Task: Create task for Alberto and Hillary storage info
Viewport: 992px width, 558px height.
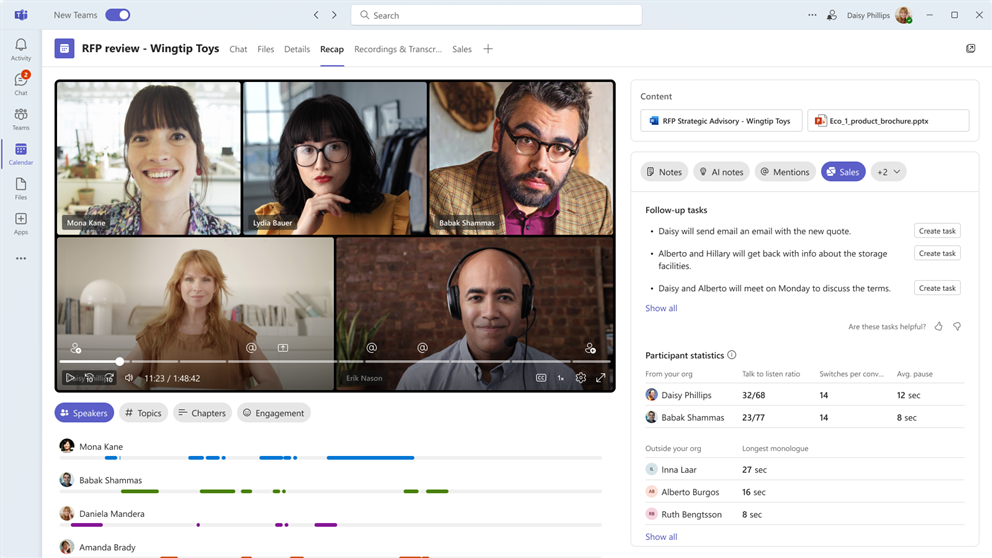Action: (937, 253)
